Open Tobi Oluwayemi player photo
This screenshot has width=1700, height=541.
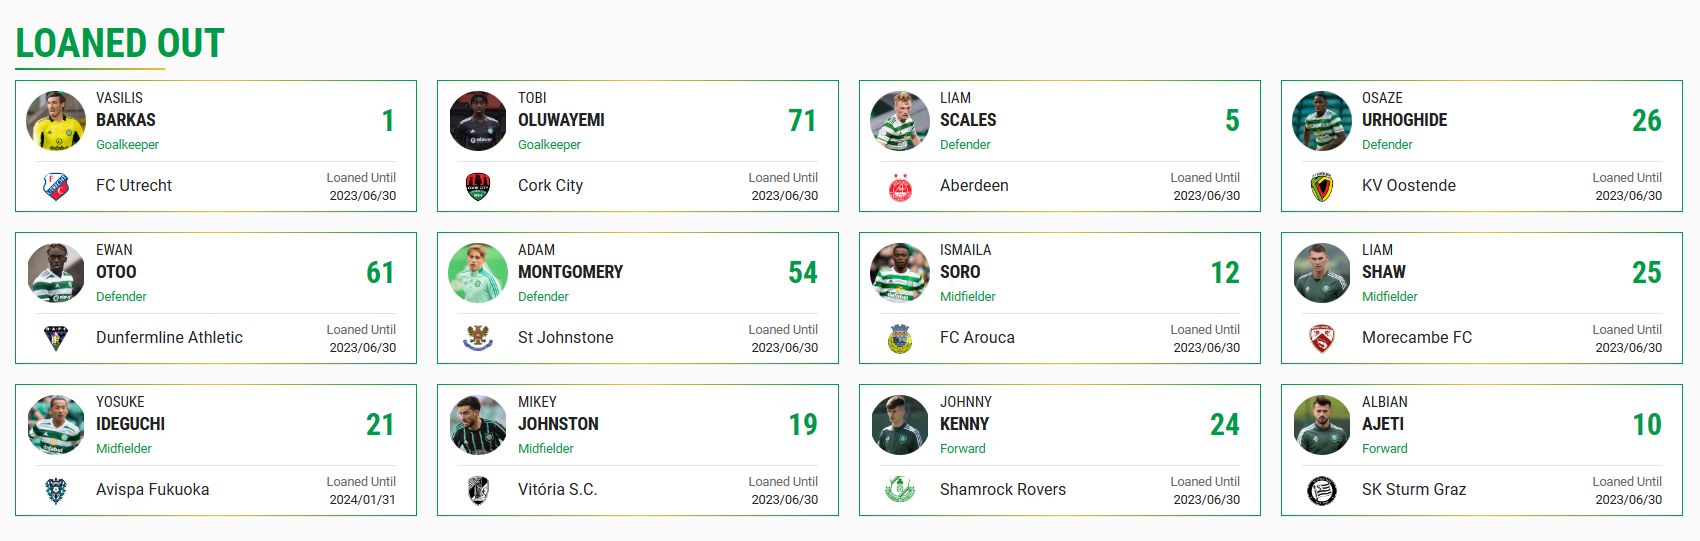478,121
